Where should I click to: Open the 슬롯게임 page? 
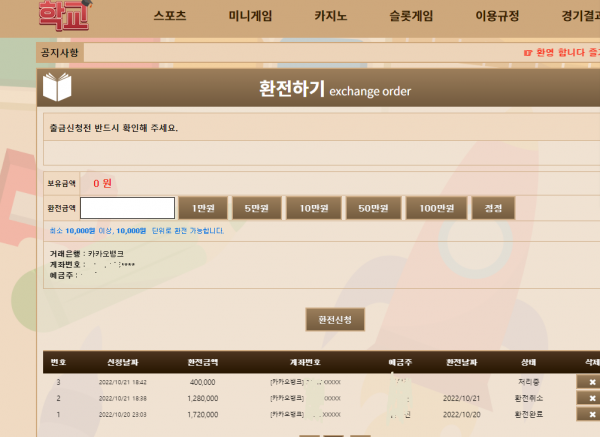tap(411, 16)
